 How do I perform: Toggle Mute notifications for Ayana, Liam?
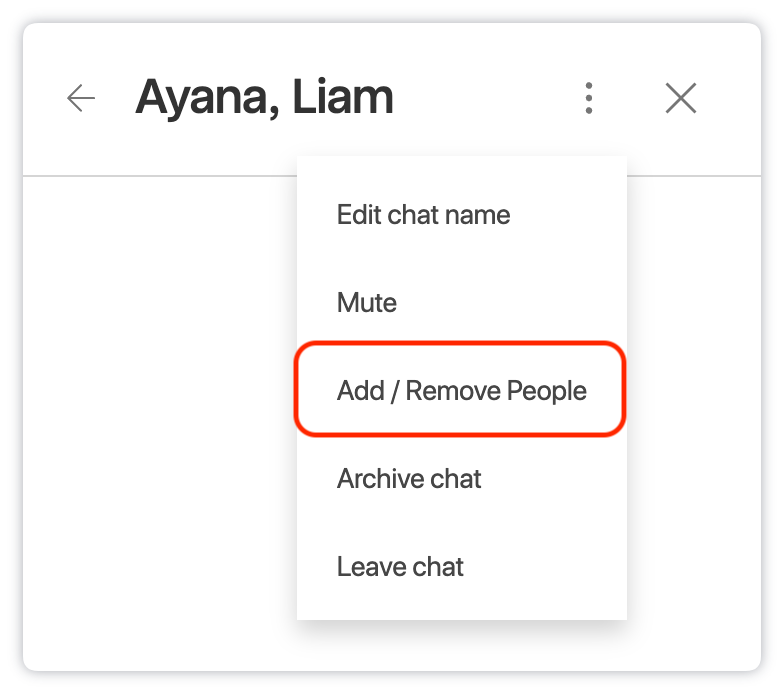(462, 302)
